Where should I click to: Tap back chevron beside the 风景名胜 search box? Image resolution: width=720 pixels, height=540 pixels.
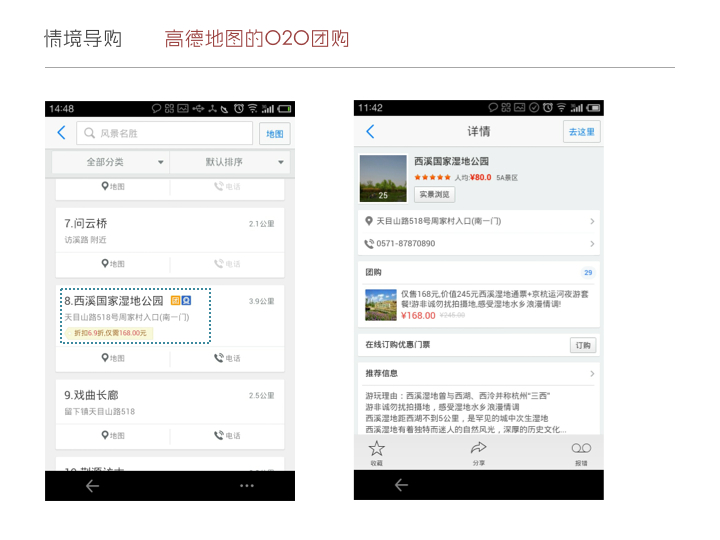(x=61, y=133)
